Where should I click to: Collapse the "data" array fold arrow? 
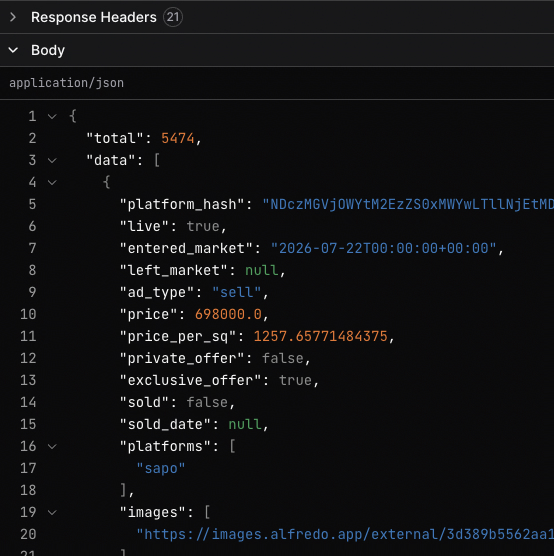pyautogui.click(x=52, y=161)
